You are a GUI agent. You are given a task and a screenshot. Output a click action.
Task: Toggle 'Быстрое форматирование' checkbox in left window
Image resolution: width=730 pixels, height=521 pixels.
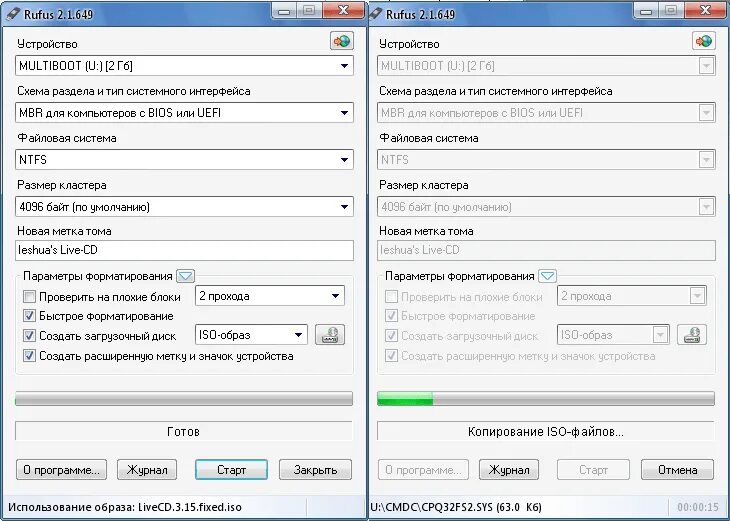29,316
